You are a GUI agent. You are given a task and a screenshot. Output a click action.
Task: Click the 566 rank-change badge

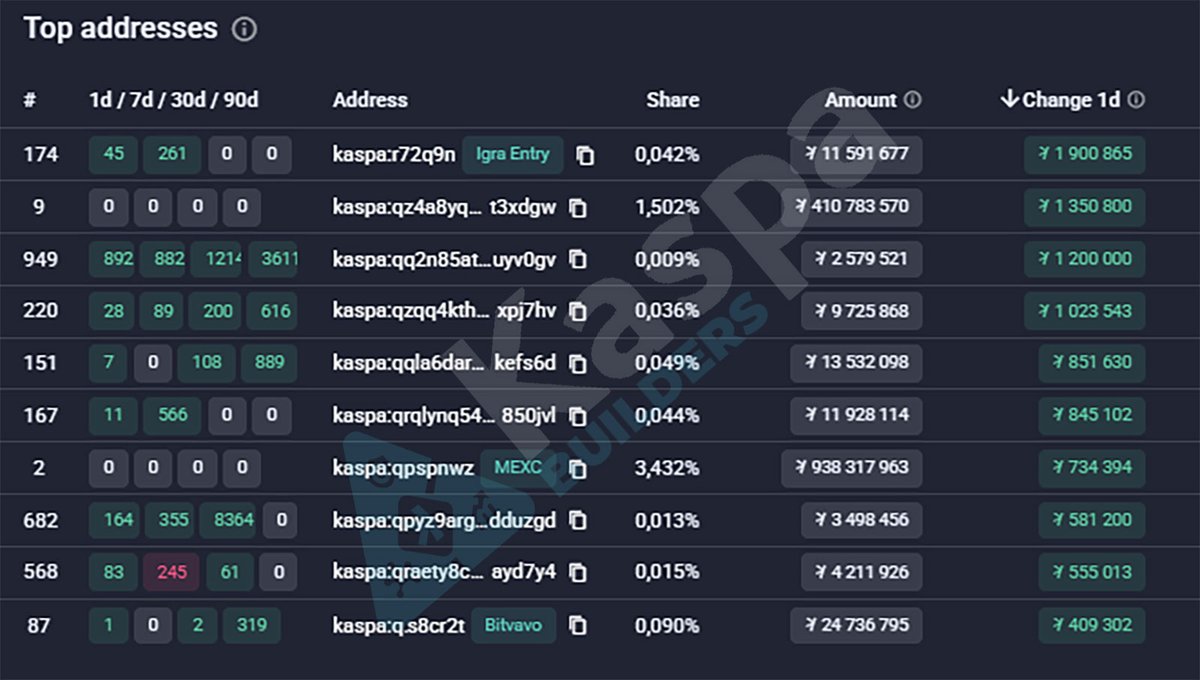[x=172, y=416]
